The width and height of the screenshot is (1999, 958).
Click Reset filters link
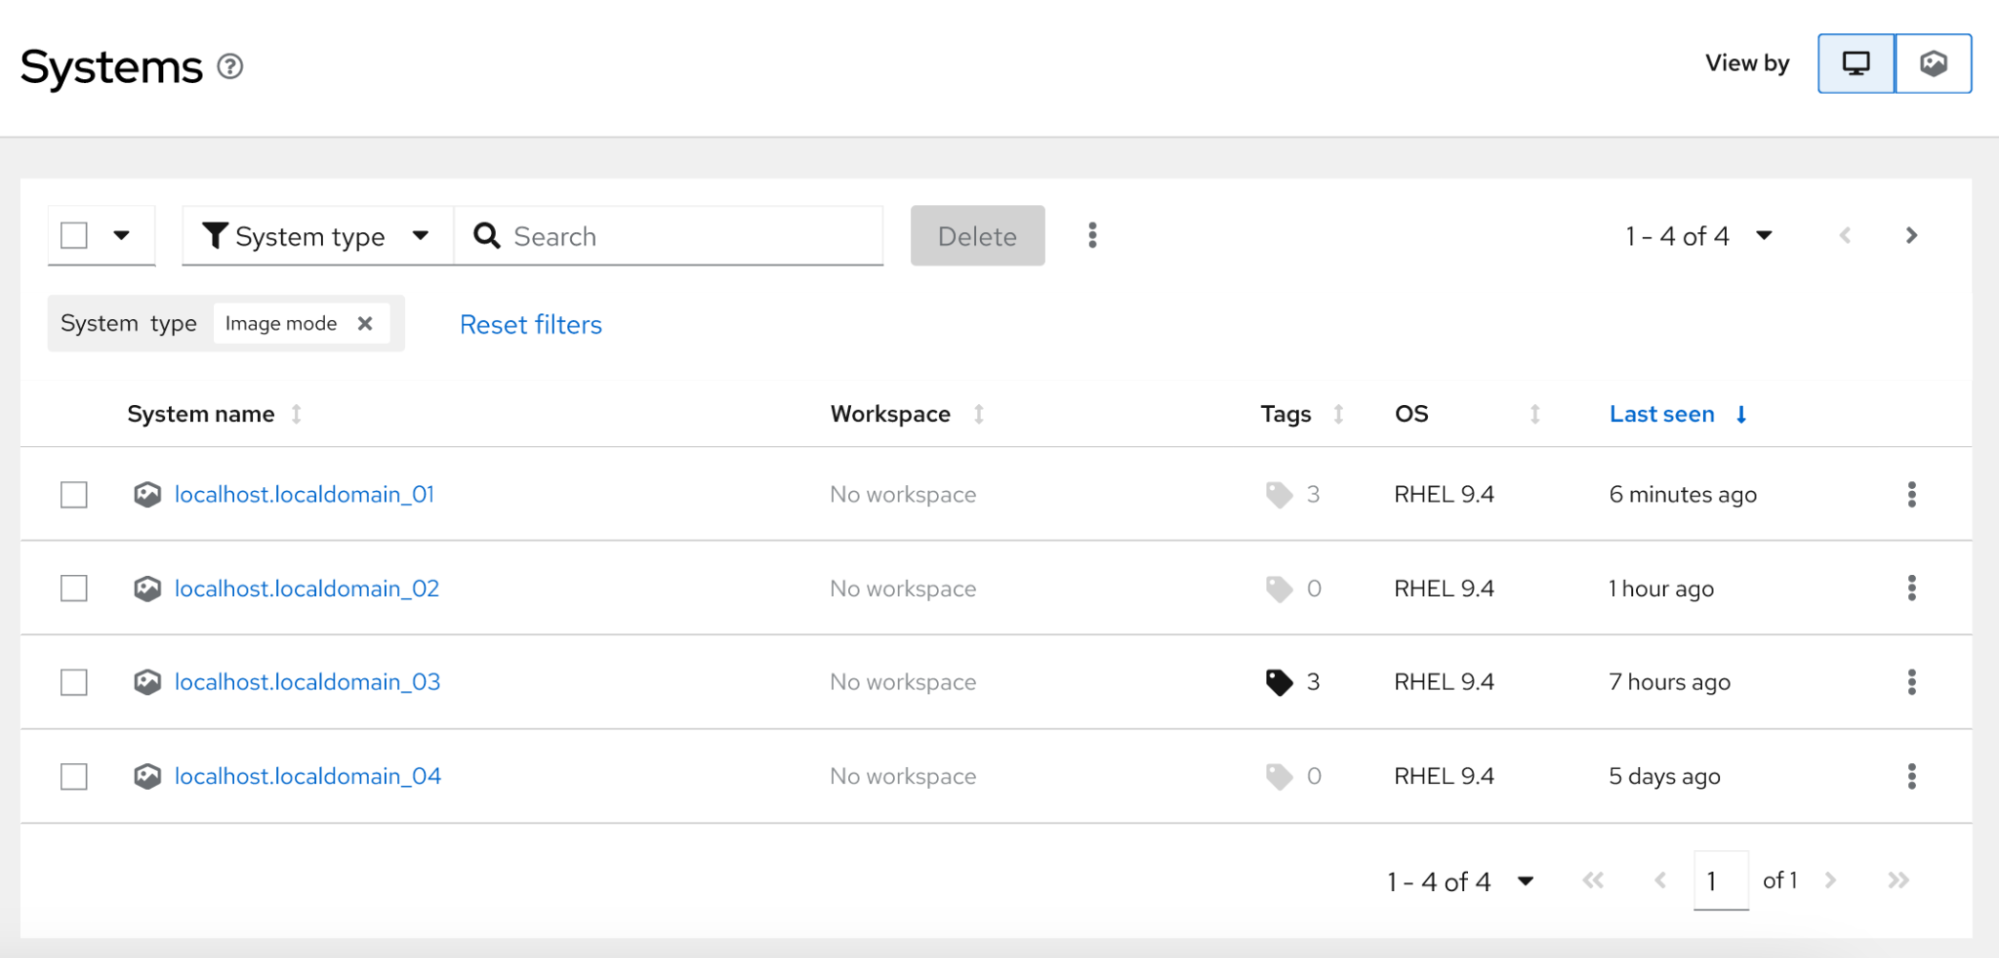pyautogui.click(x=530, y=324)
